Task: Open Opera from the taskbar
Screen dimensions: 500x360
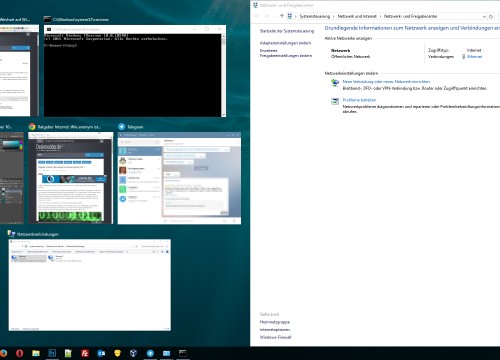Action: tap(19, 353)
